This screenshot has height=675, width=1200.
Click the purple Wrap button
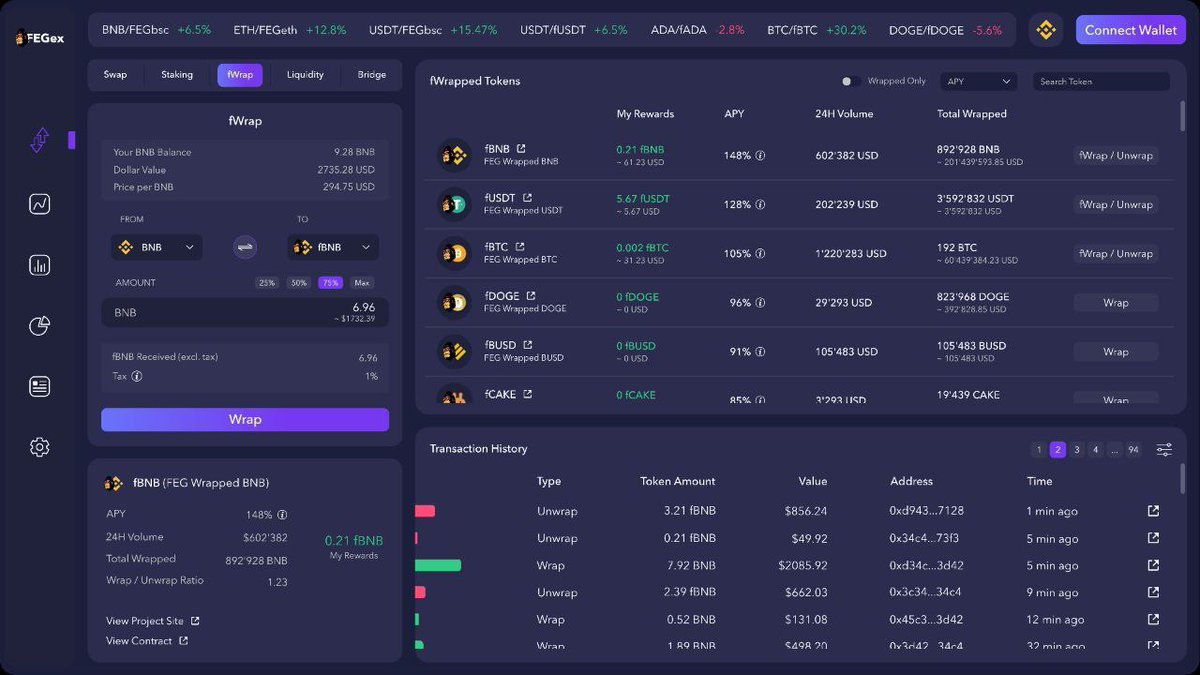coord(245,420)
